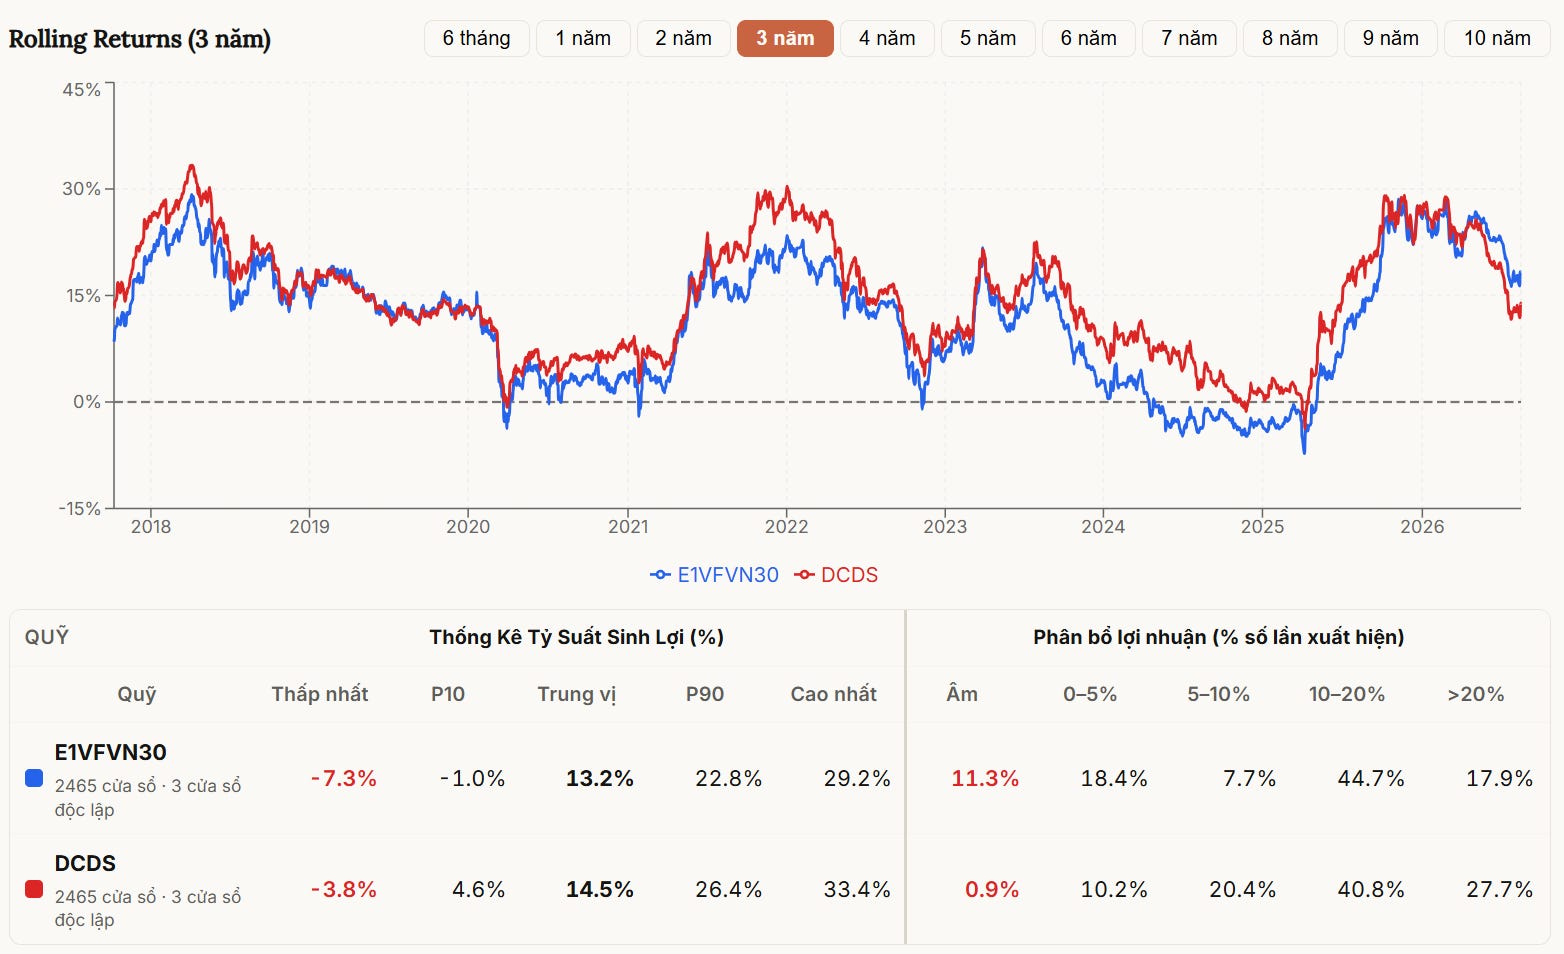
Task: Click the 2022 label on the chart axis
Action: click(x=786, y=527)
